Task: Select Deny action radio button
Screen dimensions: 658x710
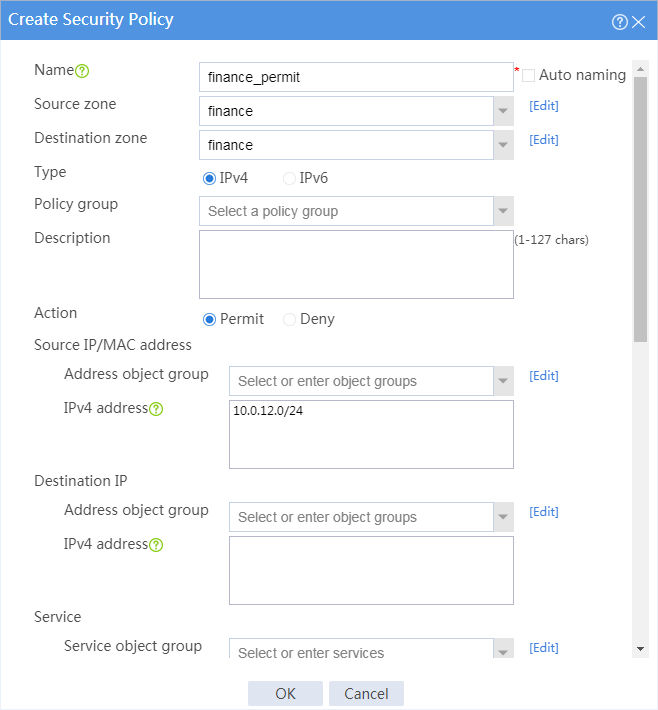Action: [289, 320]
